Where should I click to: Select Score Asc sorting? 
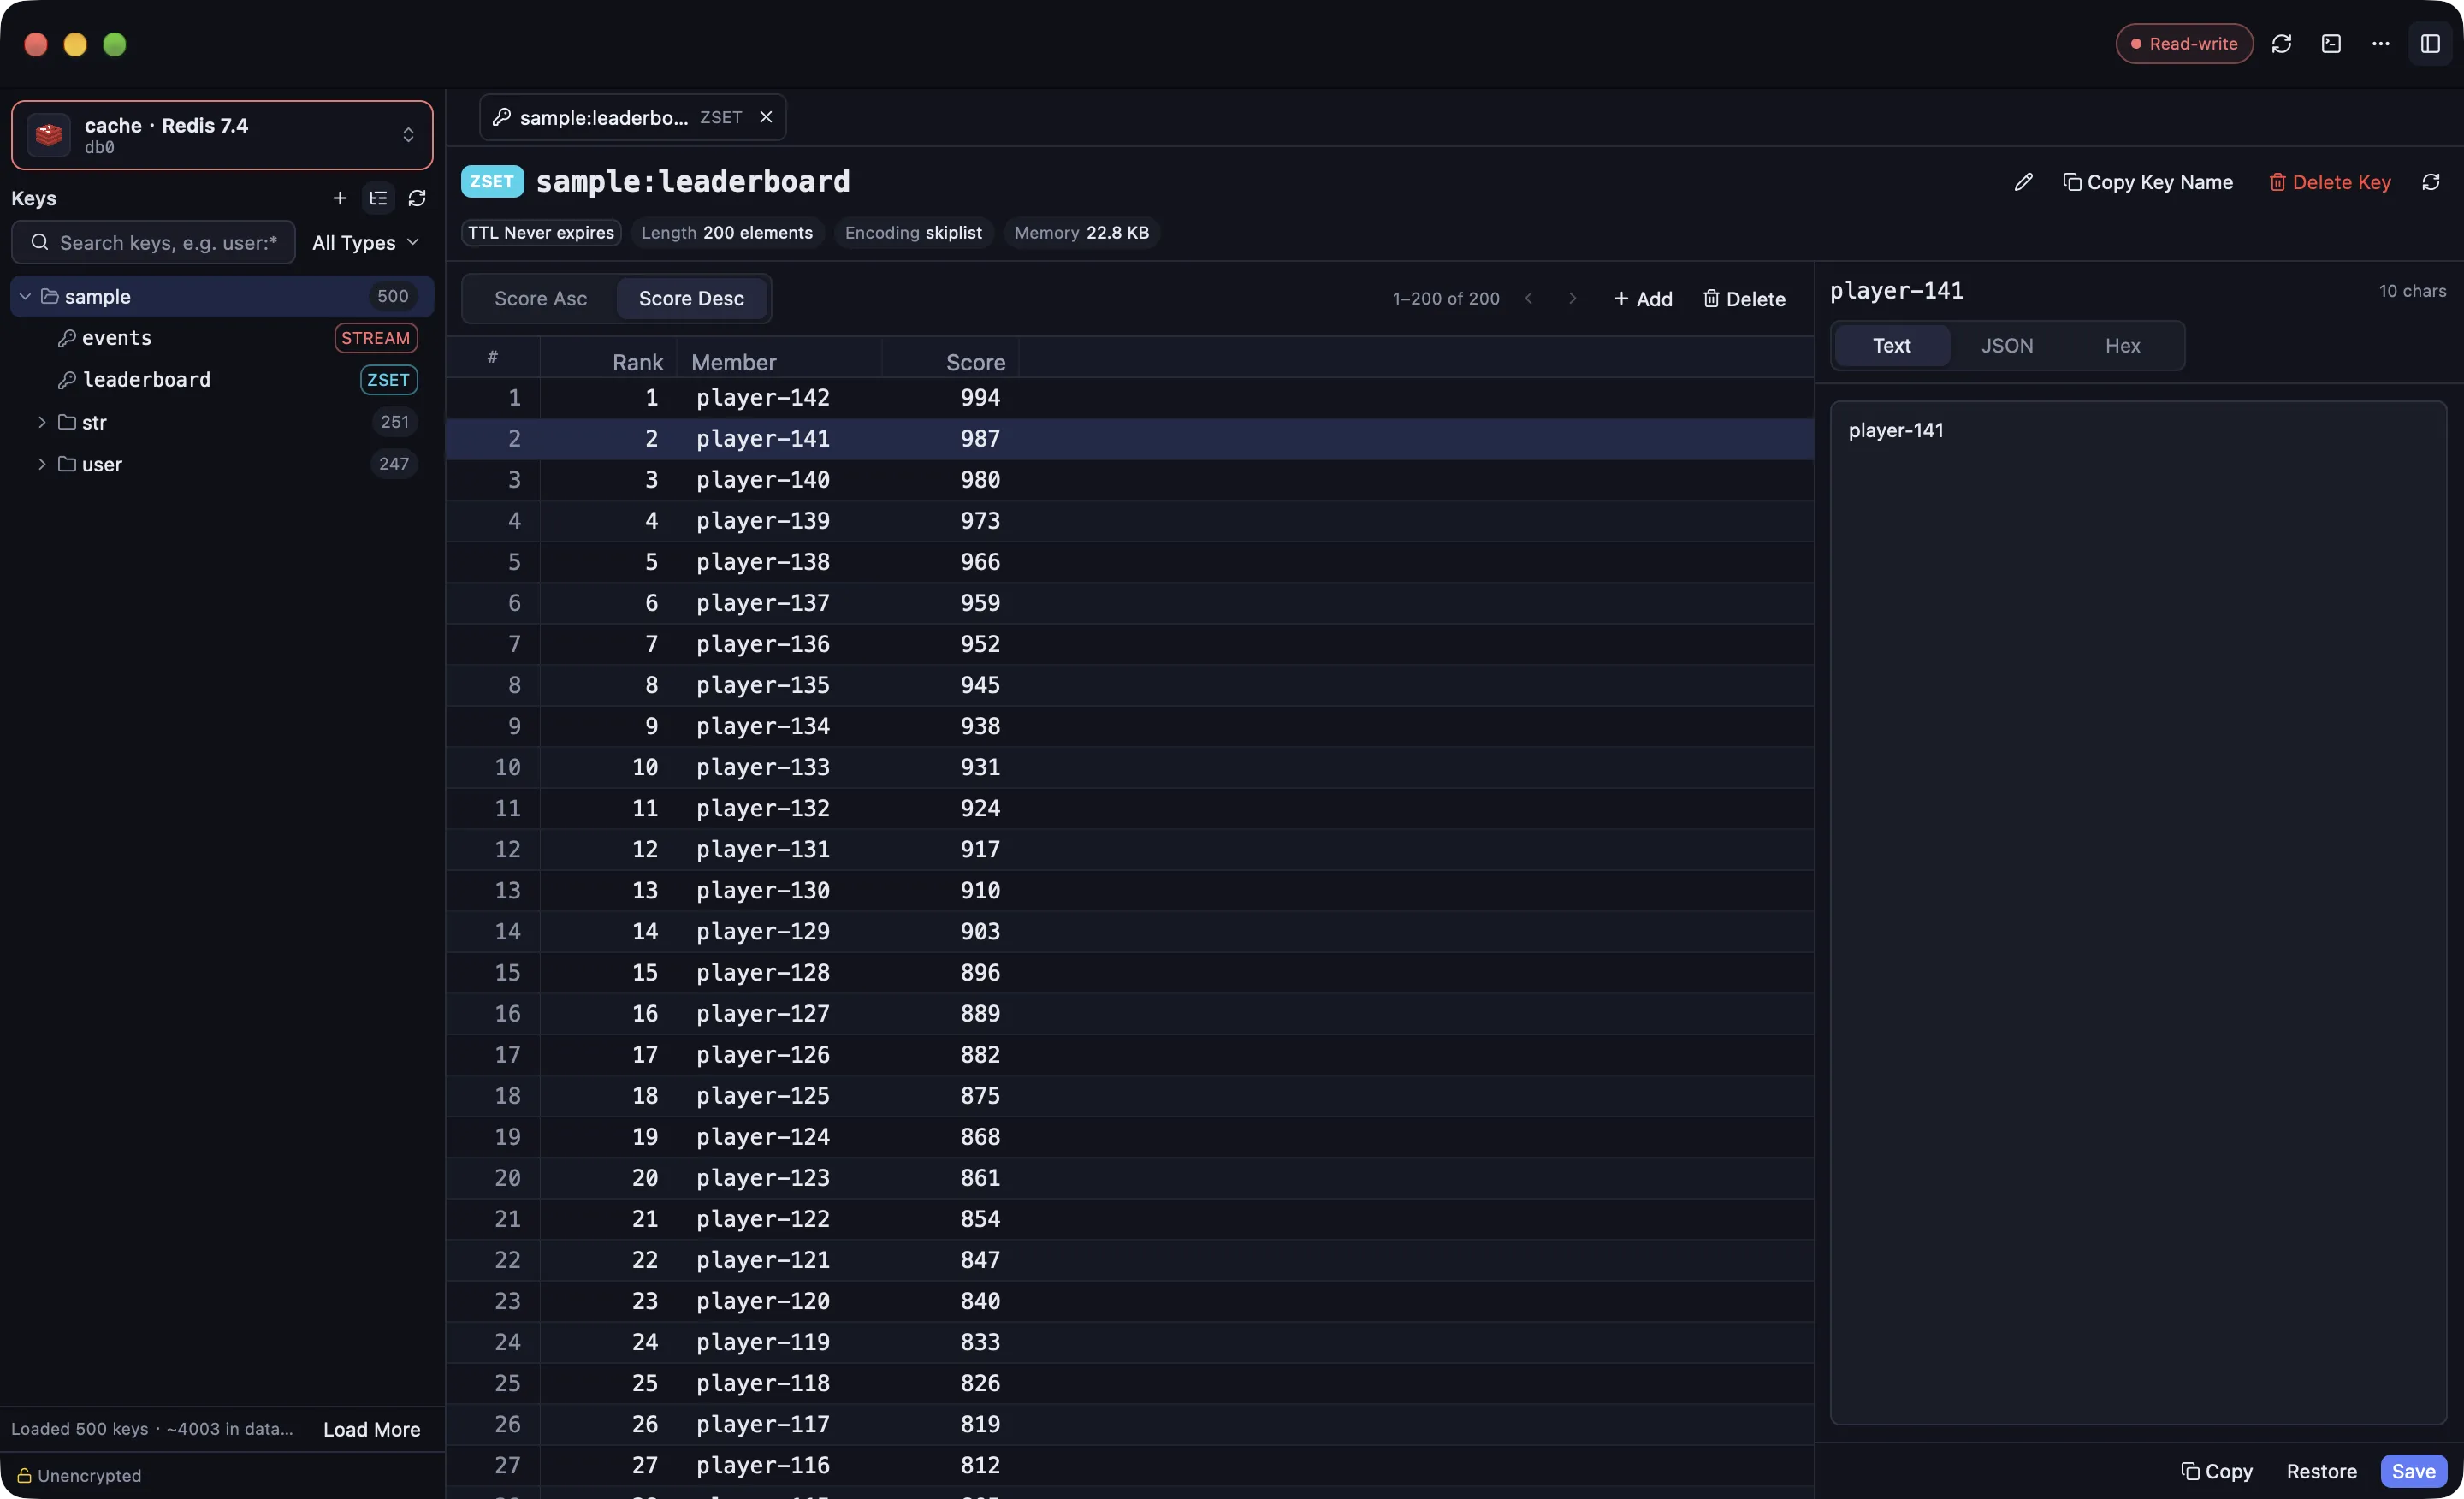(541, 299)
